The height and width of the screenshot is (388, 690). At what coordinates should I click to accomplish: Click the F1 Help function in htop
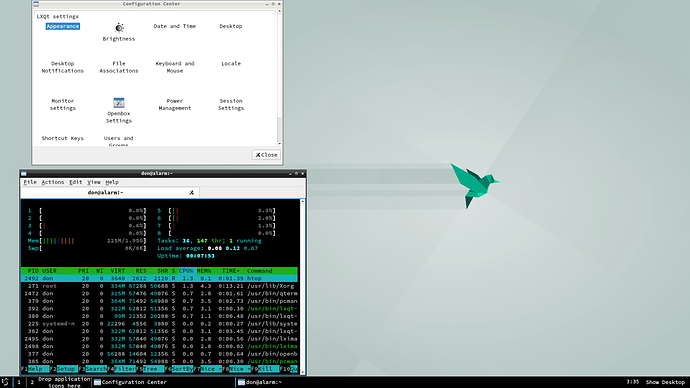(35, 369)
